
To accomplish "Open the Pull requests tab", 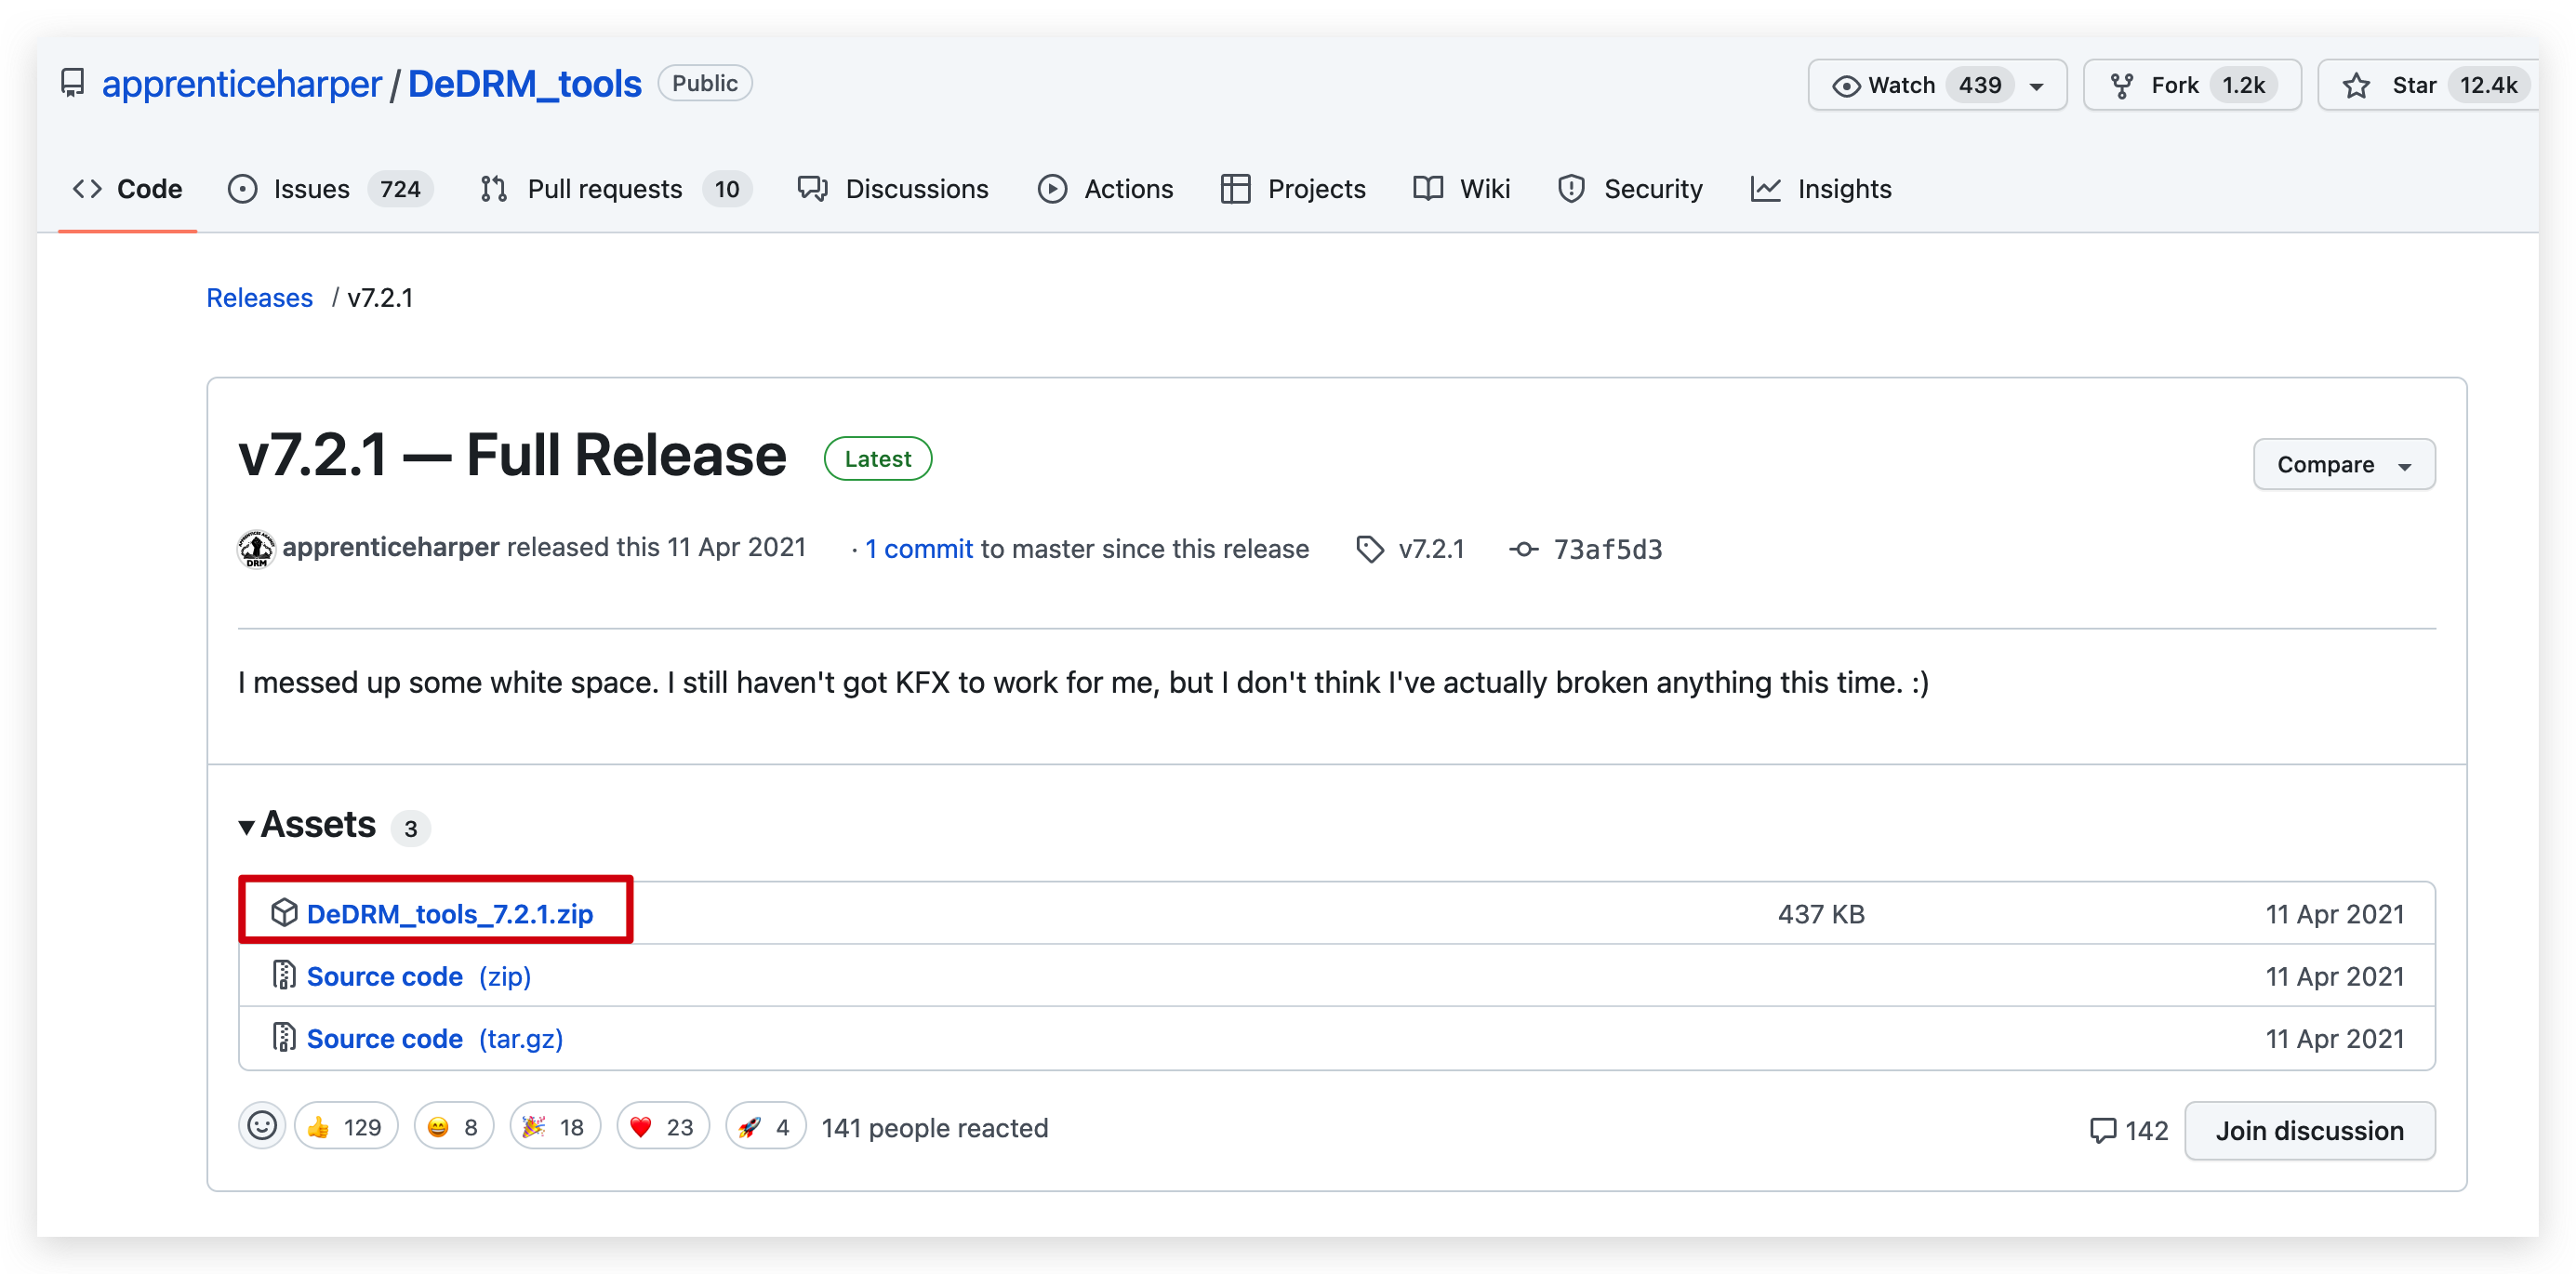I will (615, 188).
